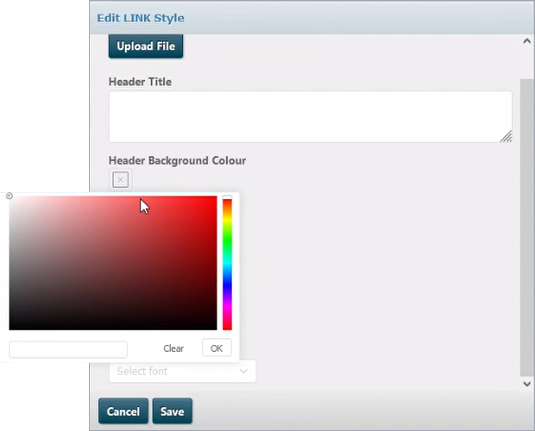Viewport: 535px width, 431px height.
Task: Click the Header Title resize grip
Action: [x=506, y=136]
